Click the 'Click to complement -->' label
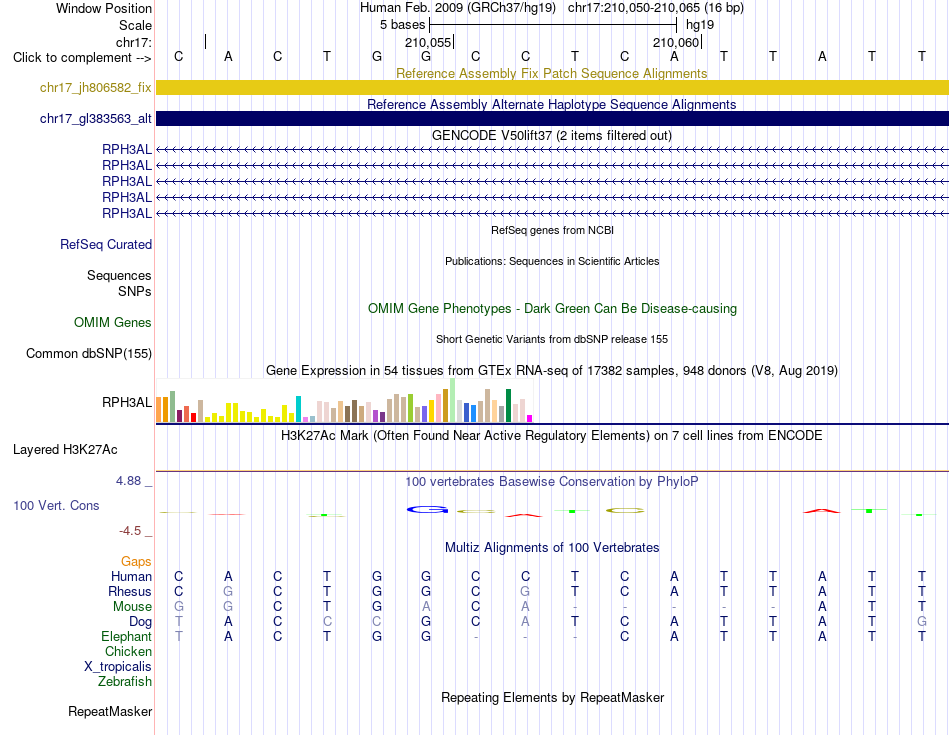The image size is (950, 735). pyautogui.click(x=82, y=58)
